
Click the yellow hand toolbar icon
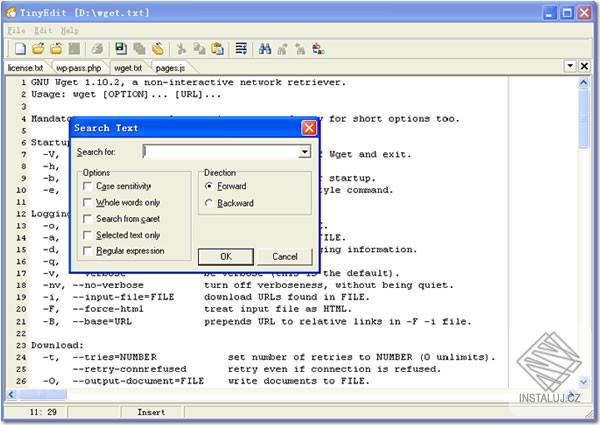158,49
